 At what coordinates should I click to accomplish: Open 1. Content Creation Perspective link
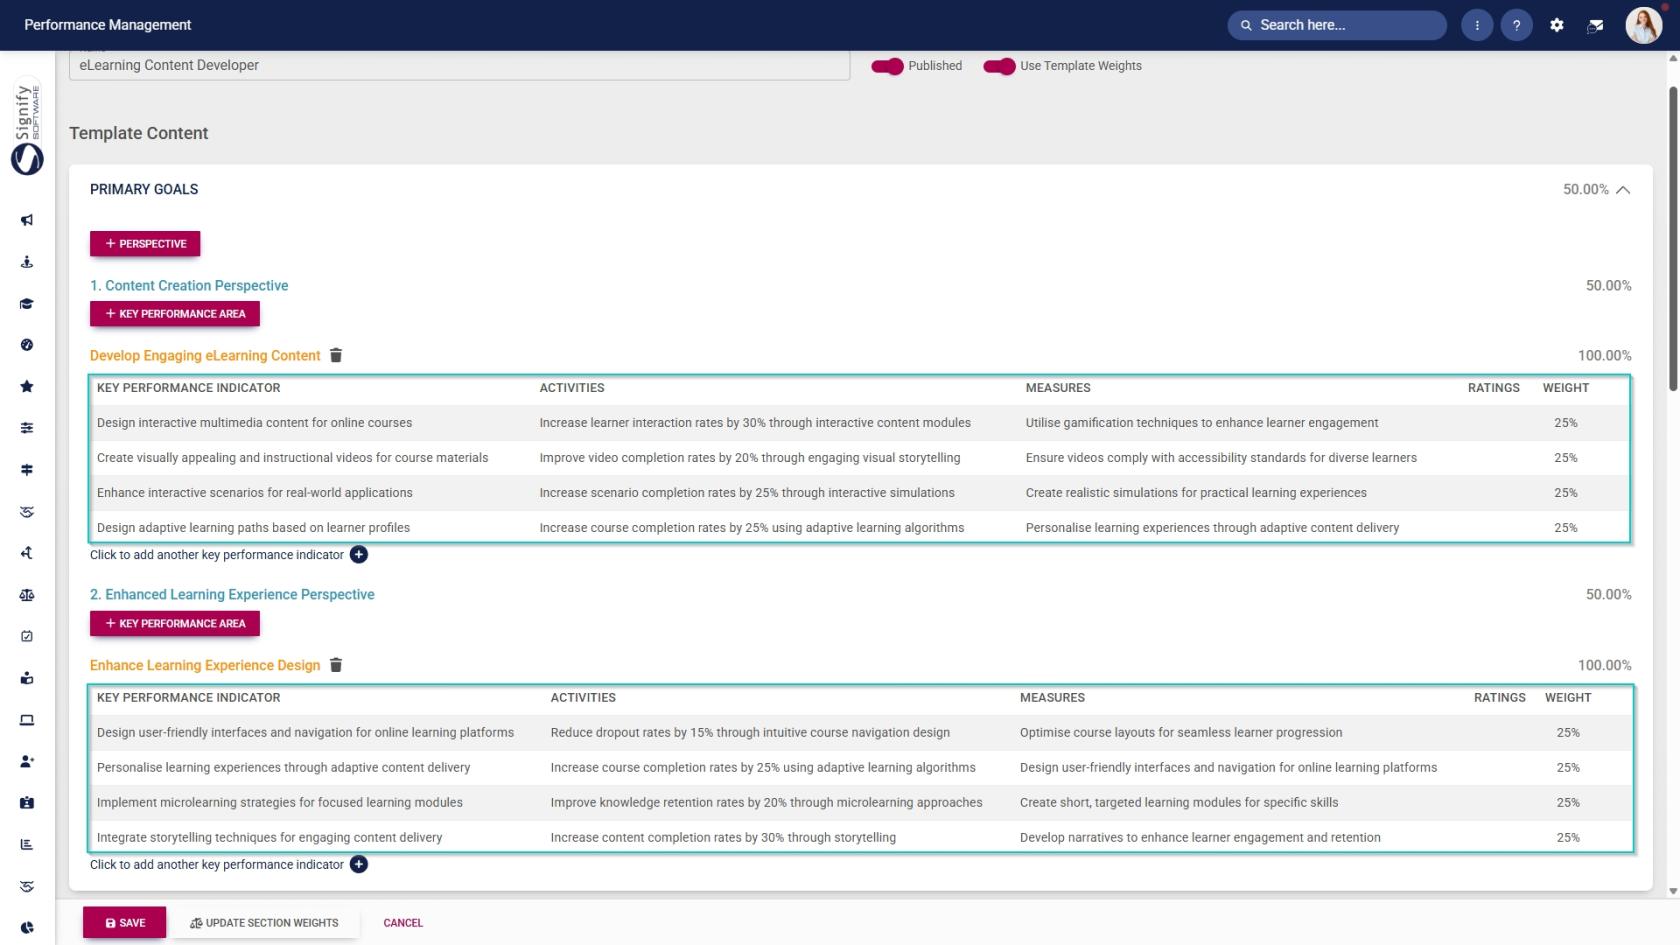pyautogui.click(x=189, y=286)
